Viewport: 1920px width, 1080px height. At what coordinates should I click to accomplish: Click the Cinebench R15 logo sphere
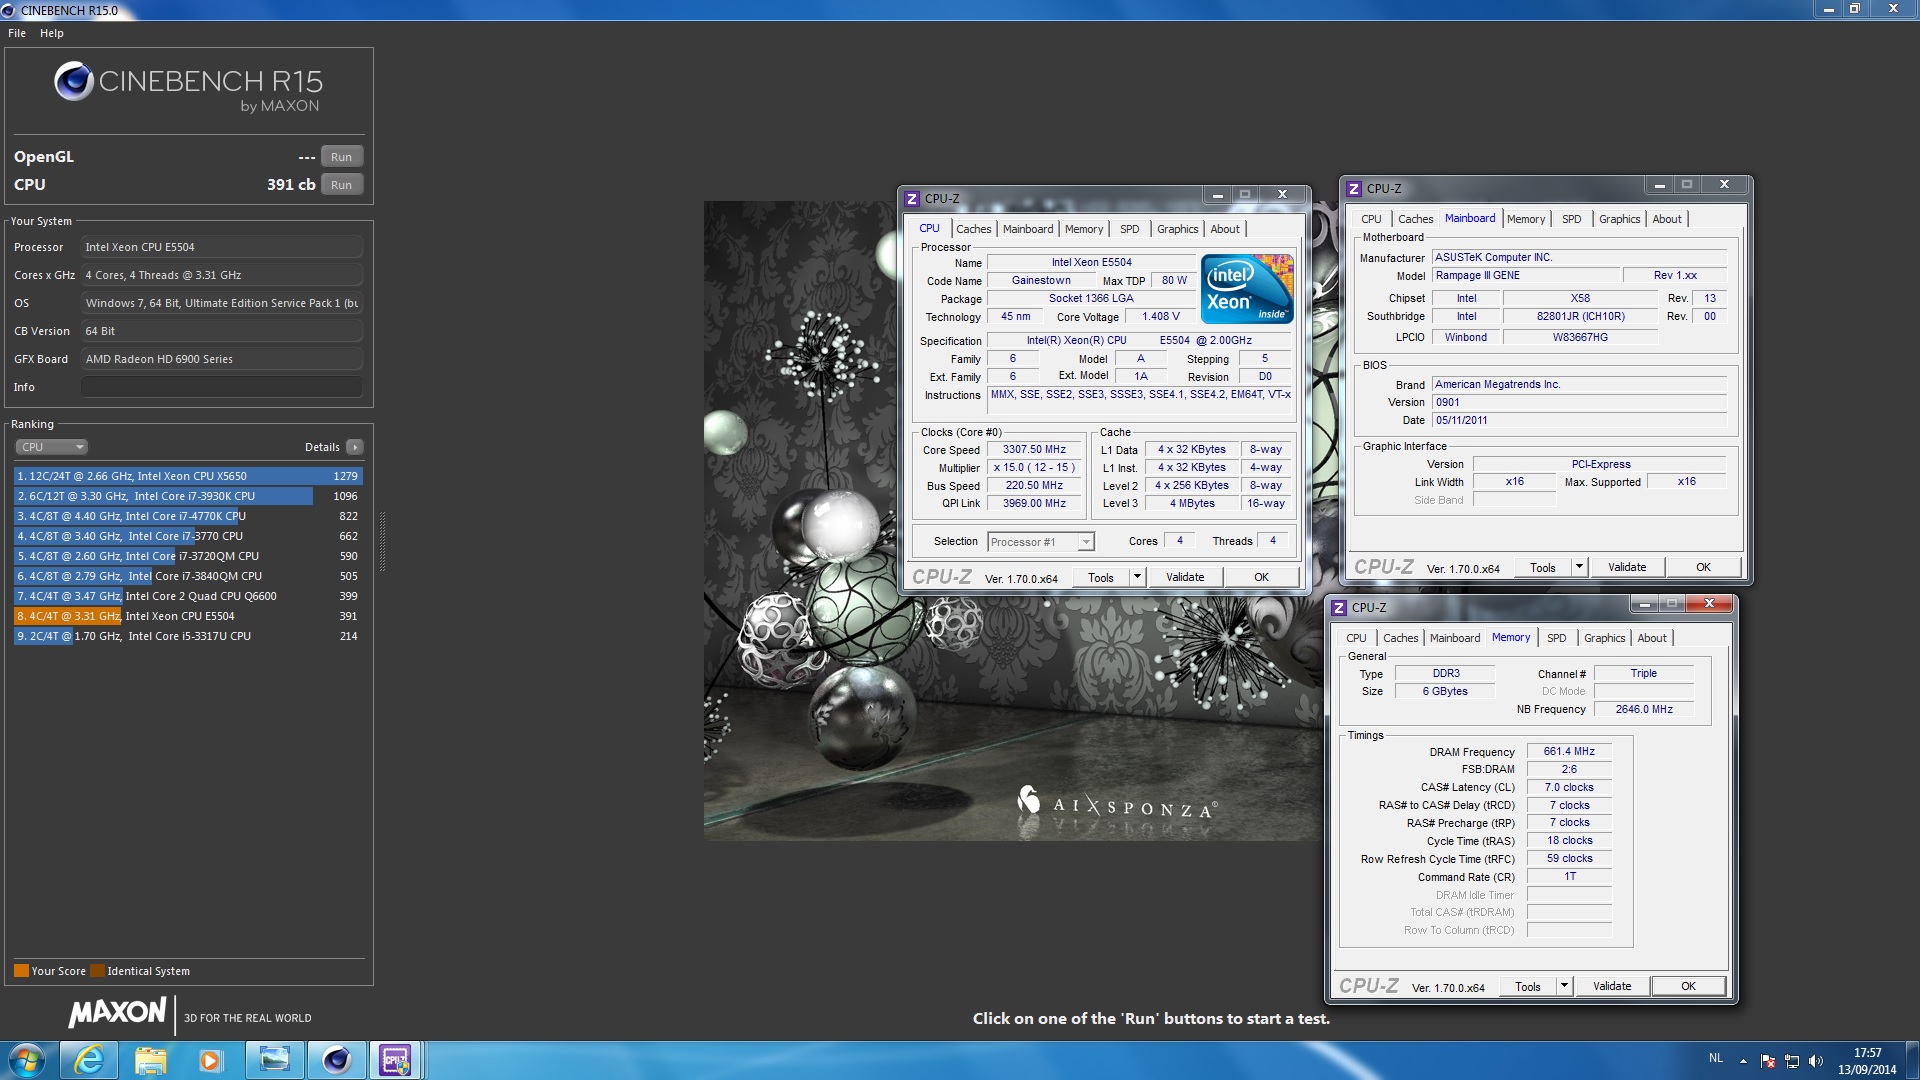click(x=73, y=81)
